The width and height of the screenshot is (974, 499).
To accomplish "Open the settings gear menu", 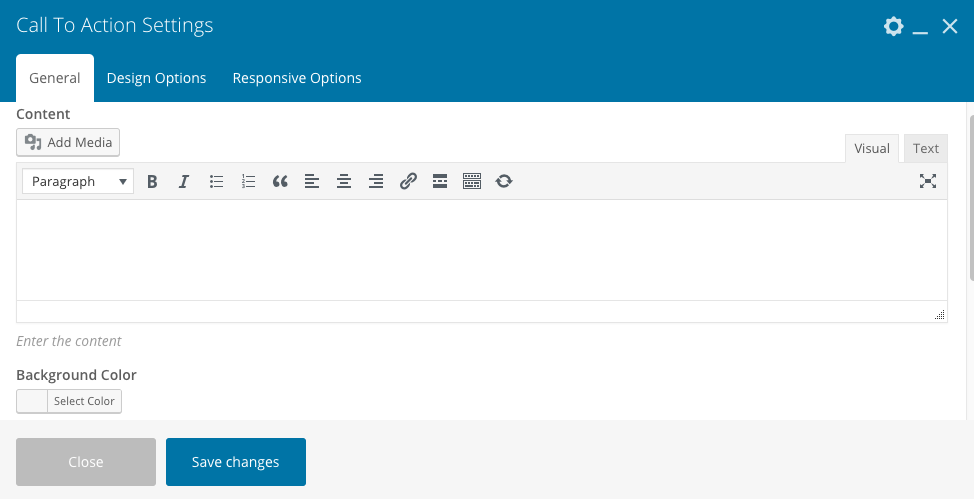I will coord(893,27).
